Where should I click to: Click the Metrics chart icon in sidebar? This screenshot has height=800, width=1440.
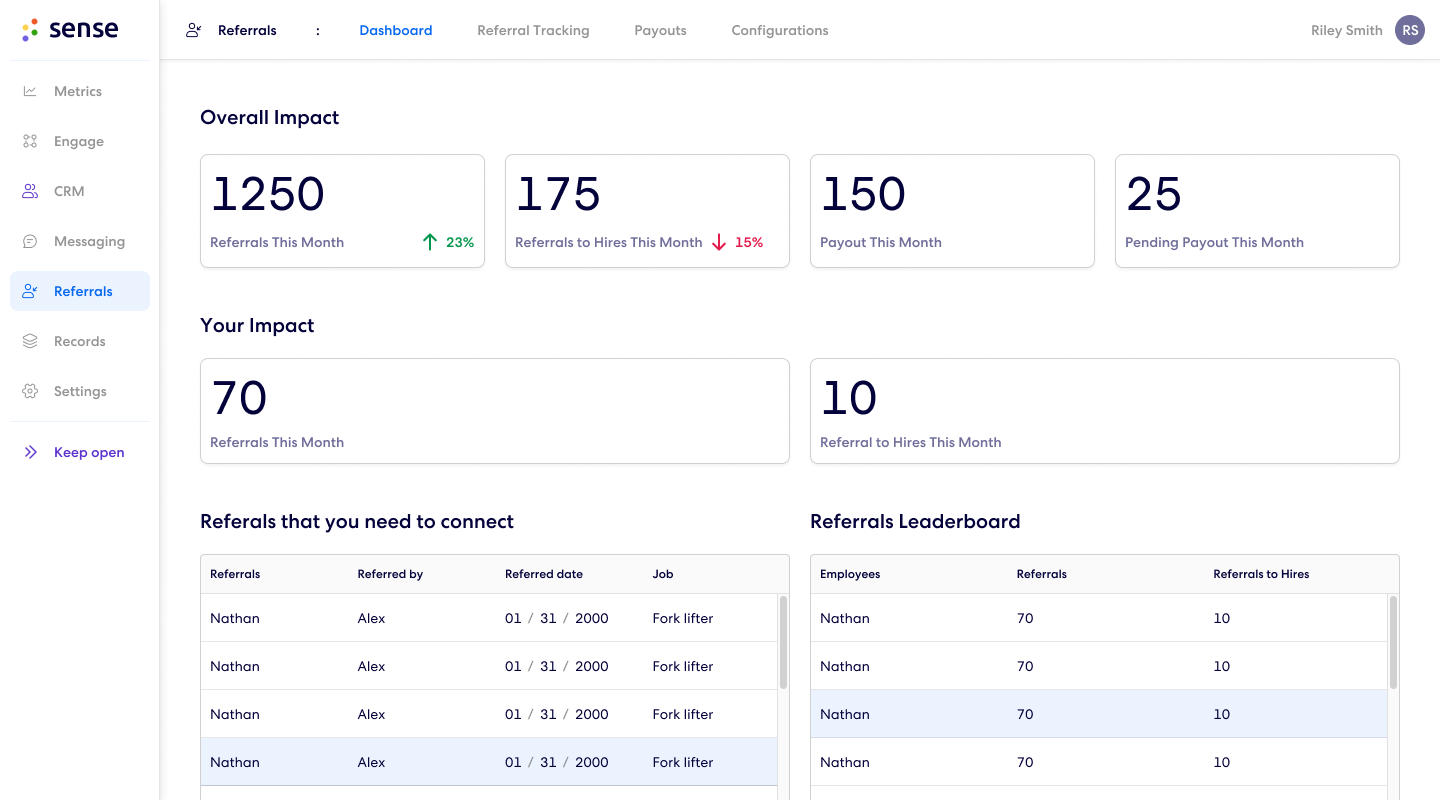(30, 91)
